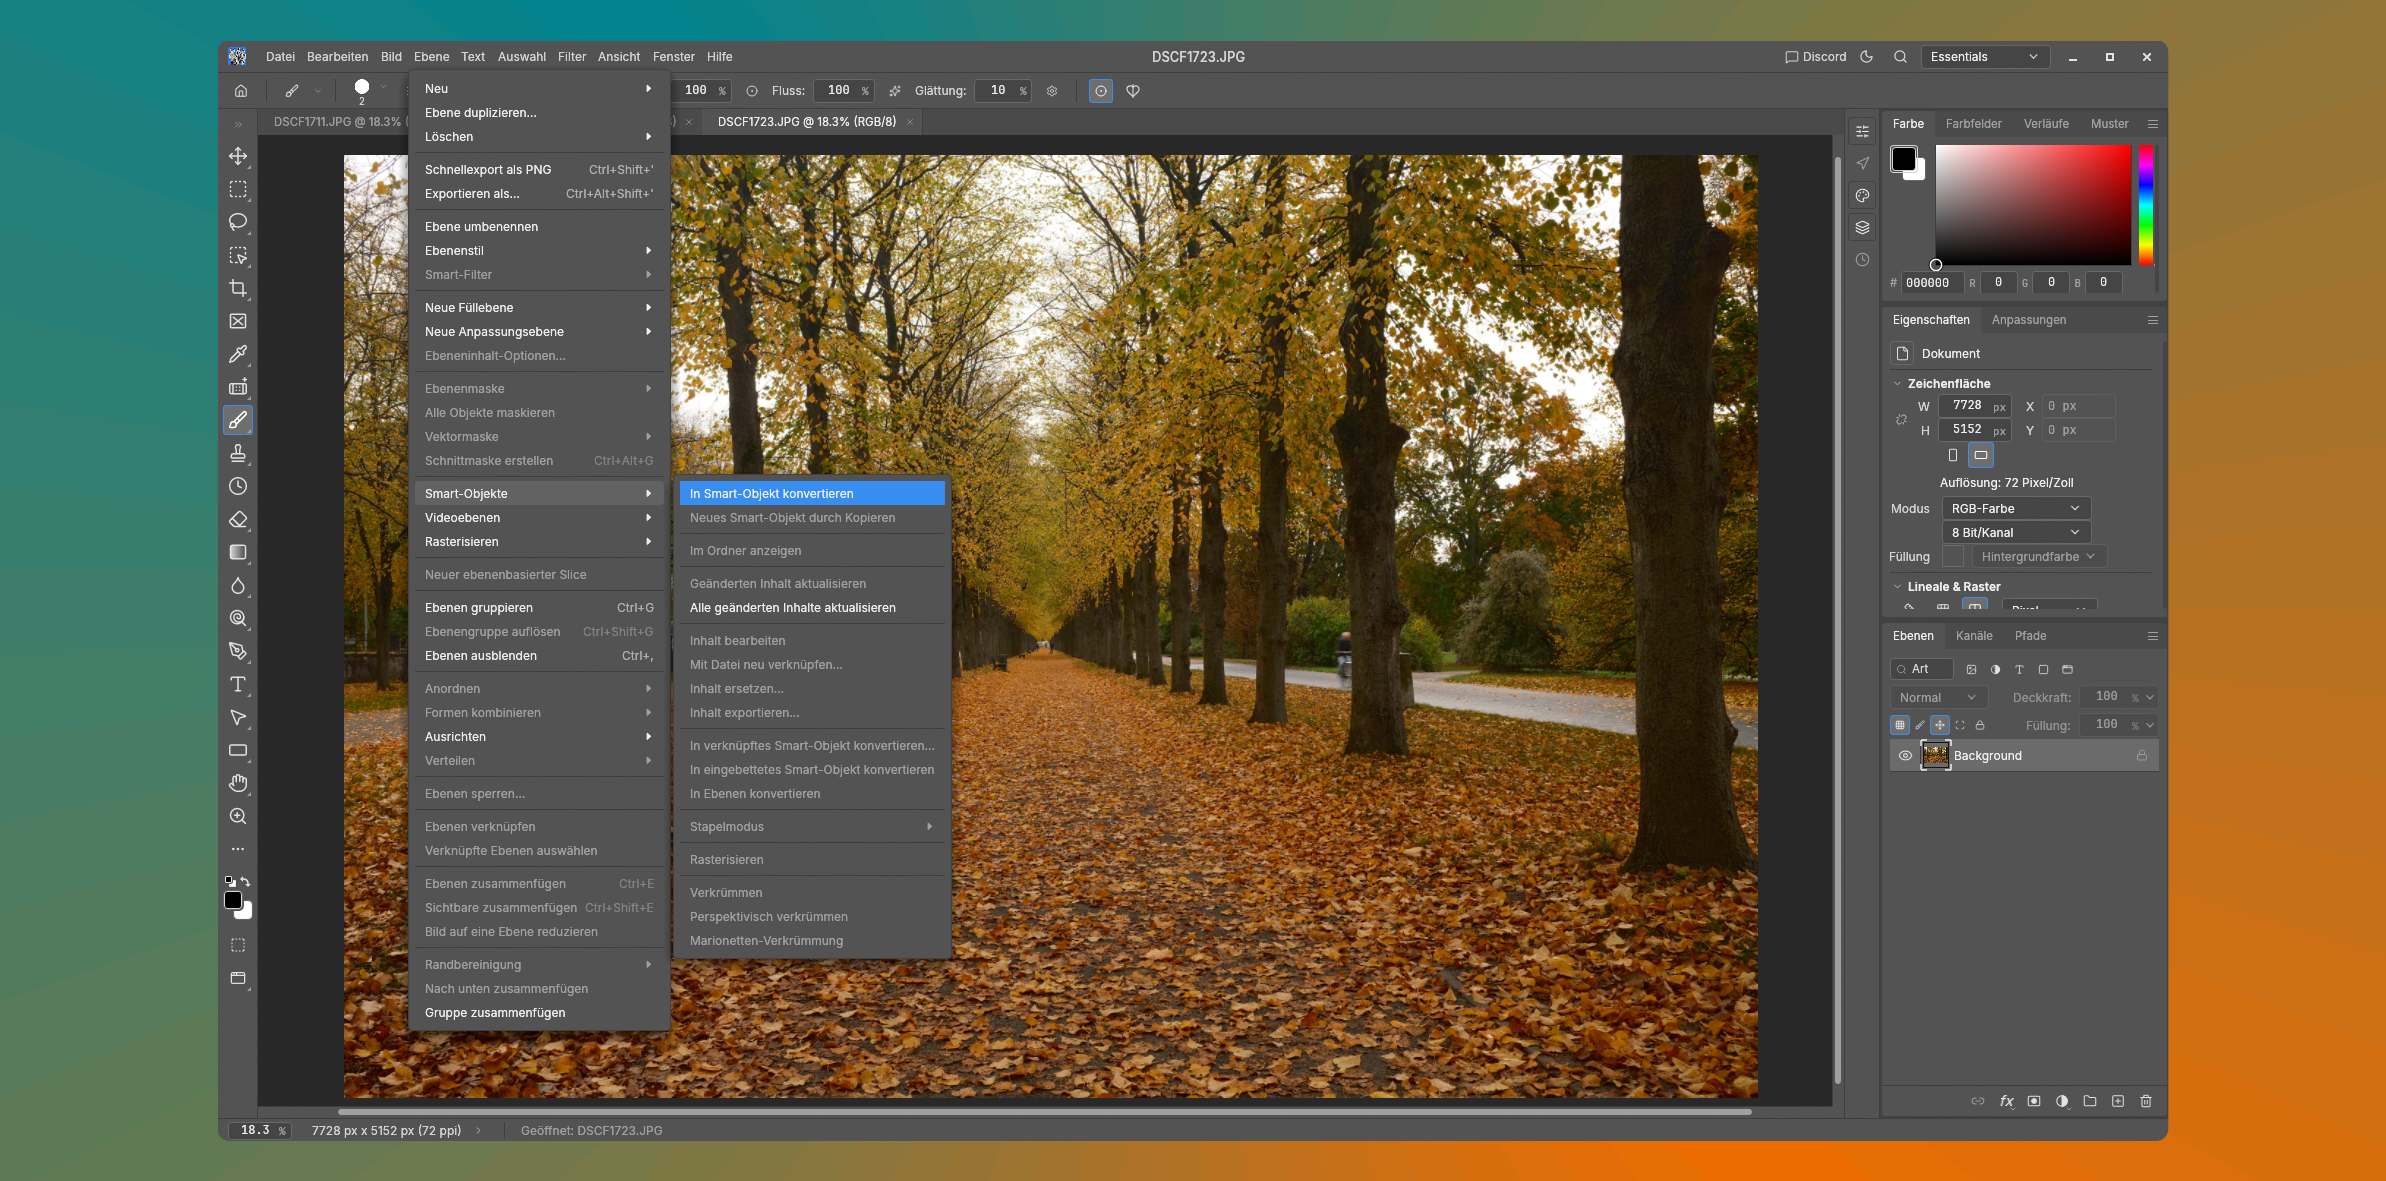Image resolution: width=2386 pixels, height=1181 pixels.
Task: Create new group folder icon
Action: pyautogui.click(x=2090, y=1101)
